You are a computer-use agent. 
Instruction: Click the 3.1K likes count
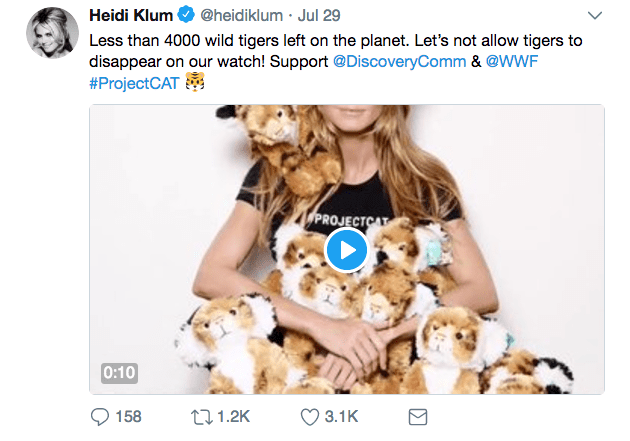click(x=342, y=417)
